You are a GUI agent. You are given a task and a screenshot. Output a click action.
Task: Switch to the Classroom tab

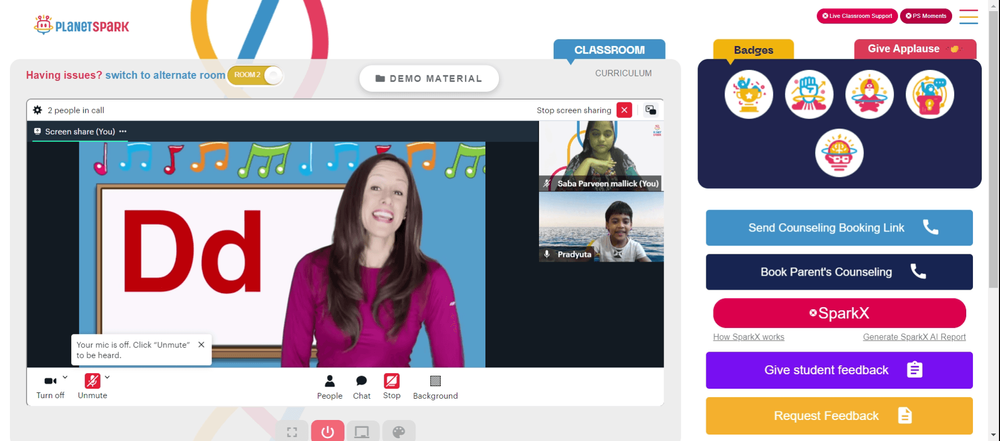click(609, 50)
